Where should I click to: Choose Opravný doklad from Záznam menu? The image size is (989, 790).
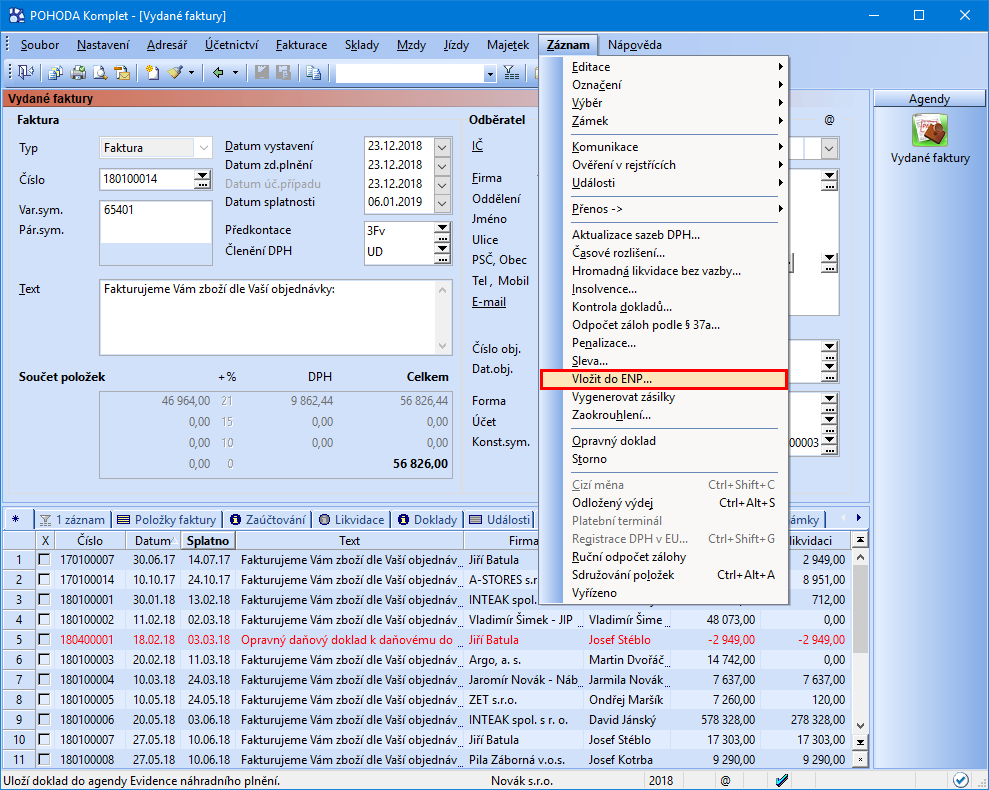pyautogui.click(x=614, y=441)
